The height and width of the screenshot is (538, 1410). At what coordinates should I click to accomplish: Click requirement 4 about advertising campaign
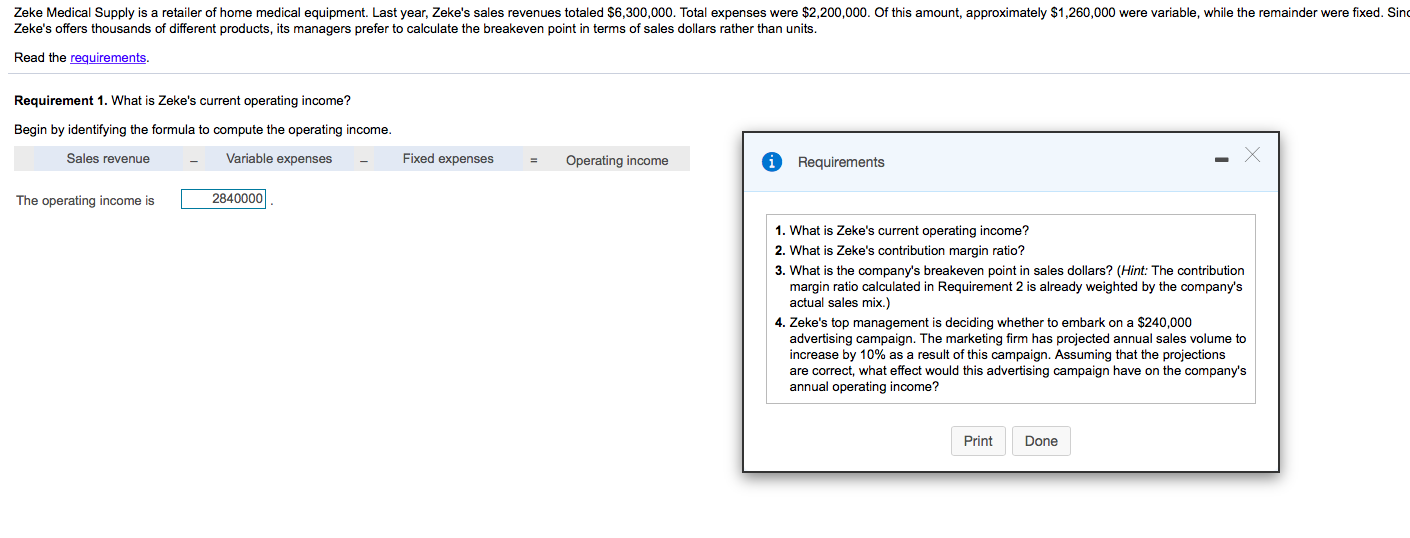pyautogui.click(x=1010, y=354)
